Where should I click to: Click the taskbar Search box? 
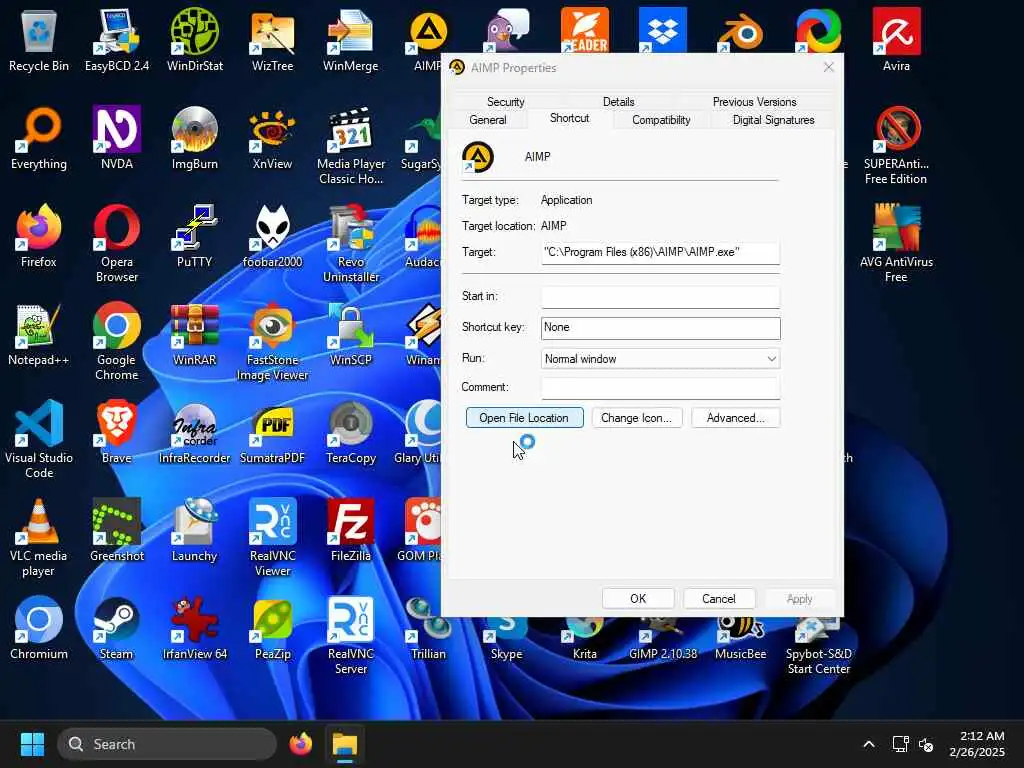point(167,744)
